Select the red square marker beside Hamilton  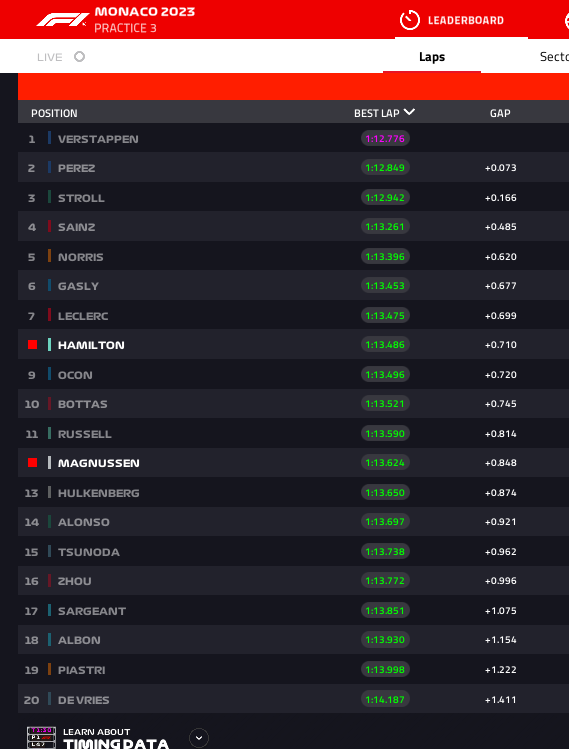32,344
